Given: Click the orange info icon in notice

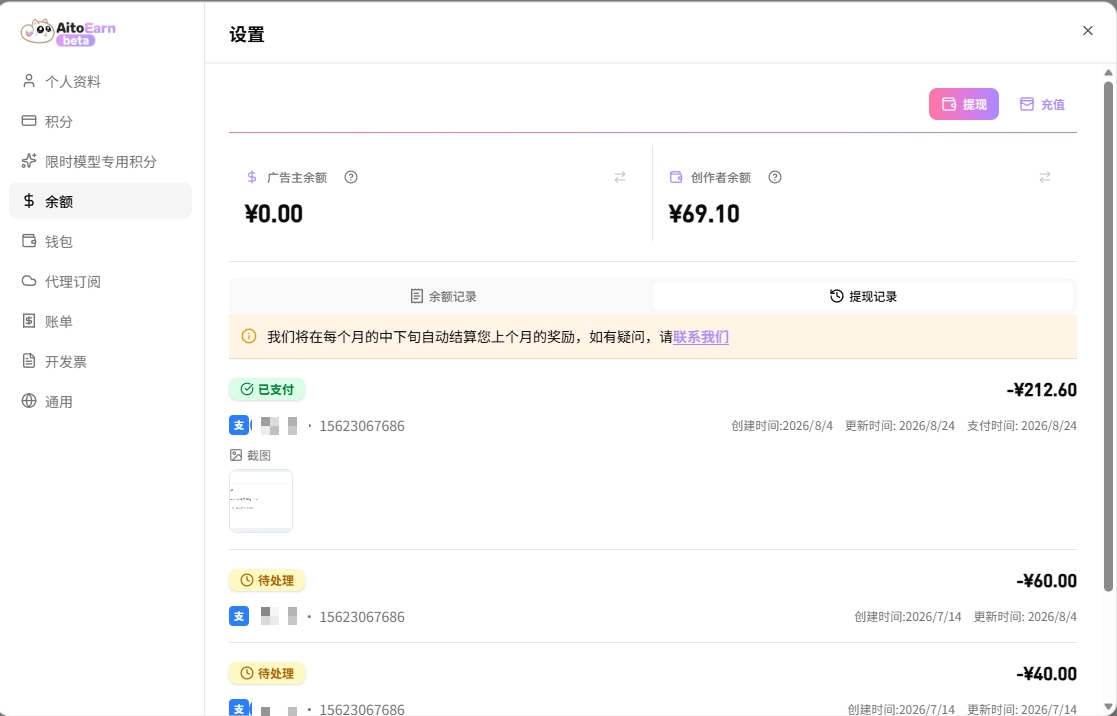Looking at the screenshot, I should [x=249, y=336].
